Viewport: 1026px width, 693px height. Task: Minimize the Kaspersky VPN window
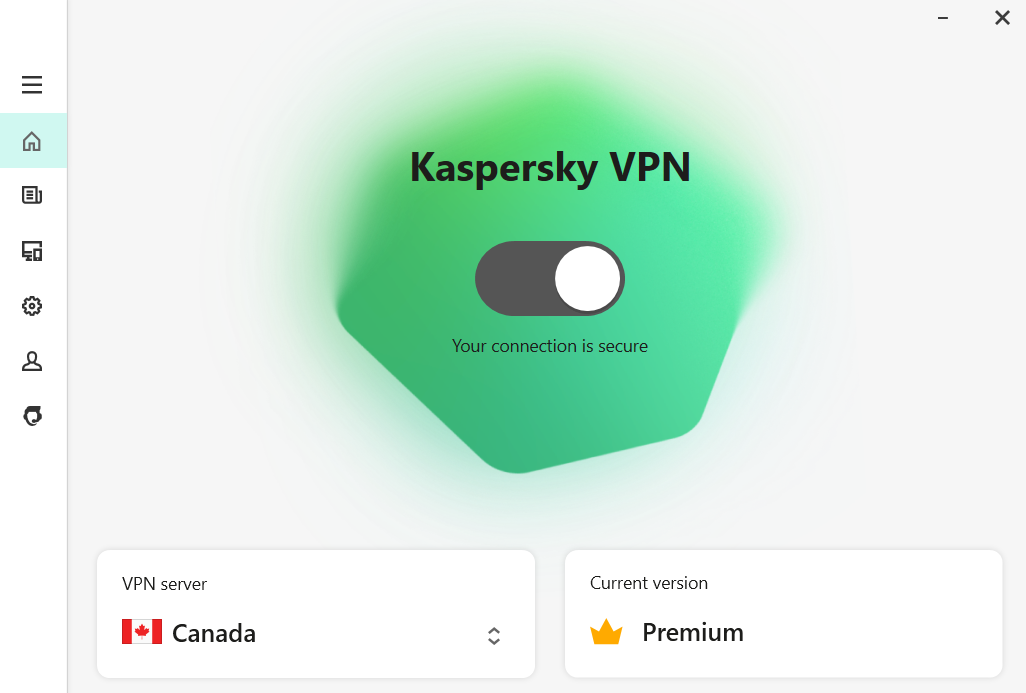click(x=943, y=18)
